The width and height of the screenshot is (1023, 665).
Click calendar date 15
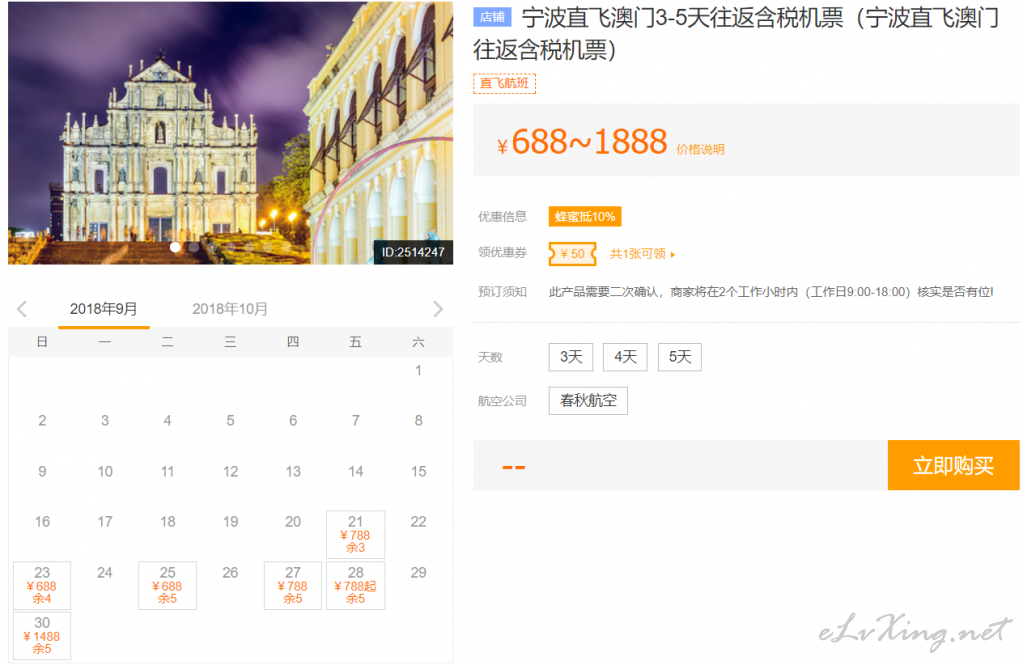(x=418, y=471)
